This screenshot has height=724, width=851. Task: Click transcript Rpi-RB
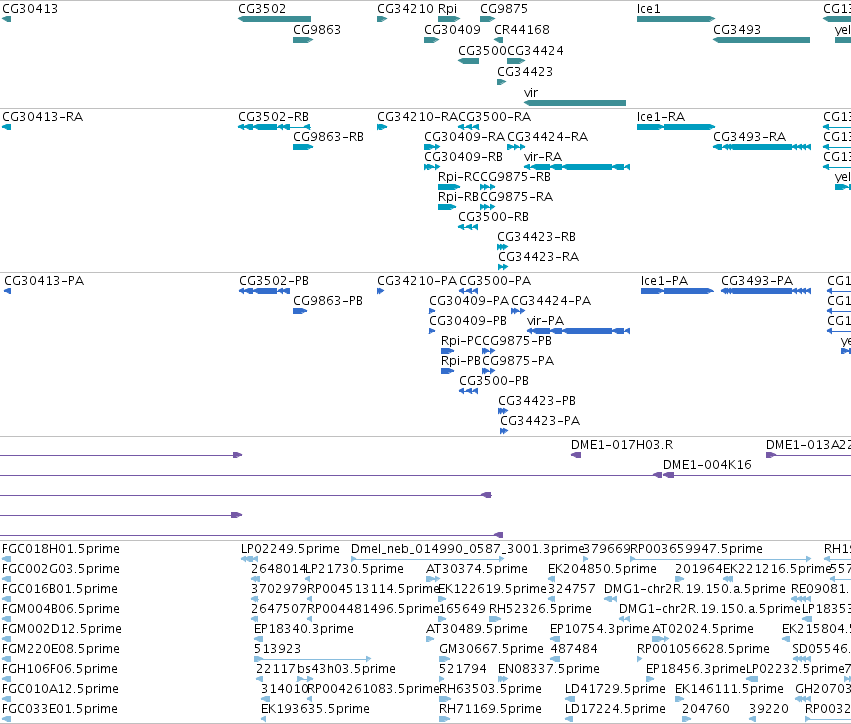coord(458,197)
